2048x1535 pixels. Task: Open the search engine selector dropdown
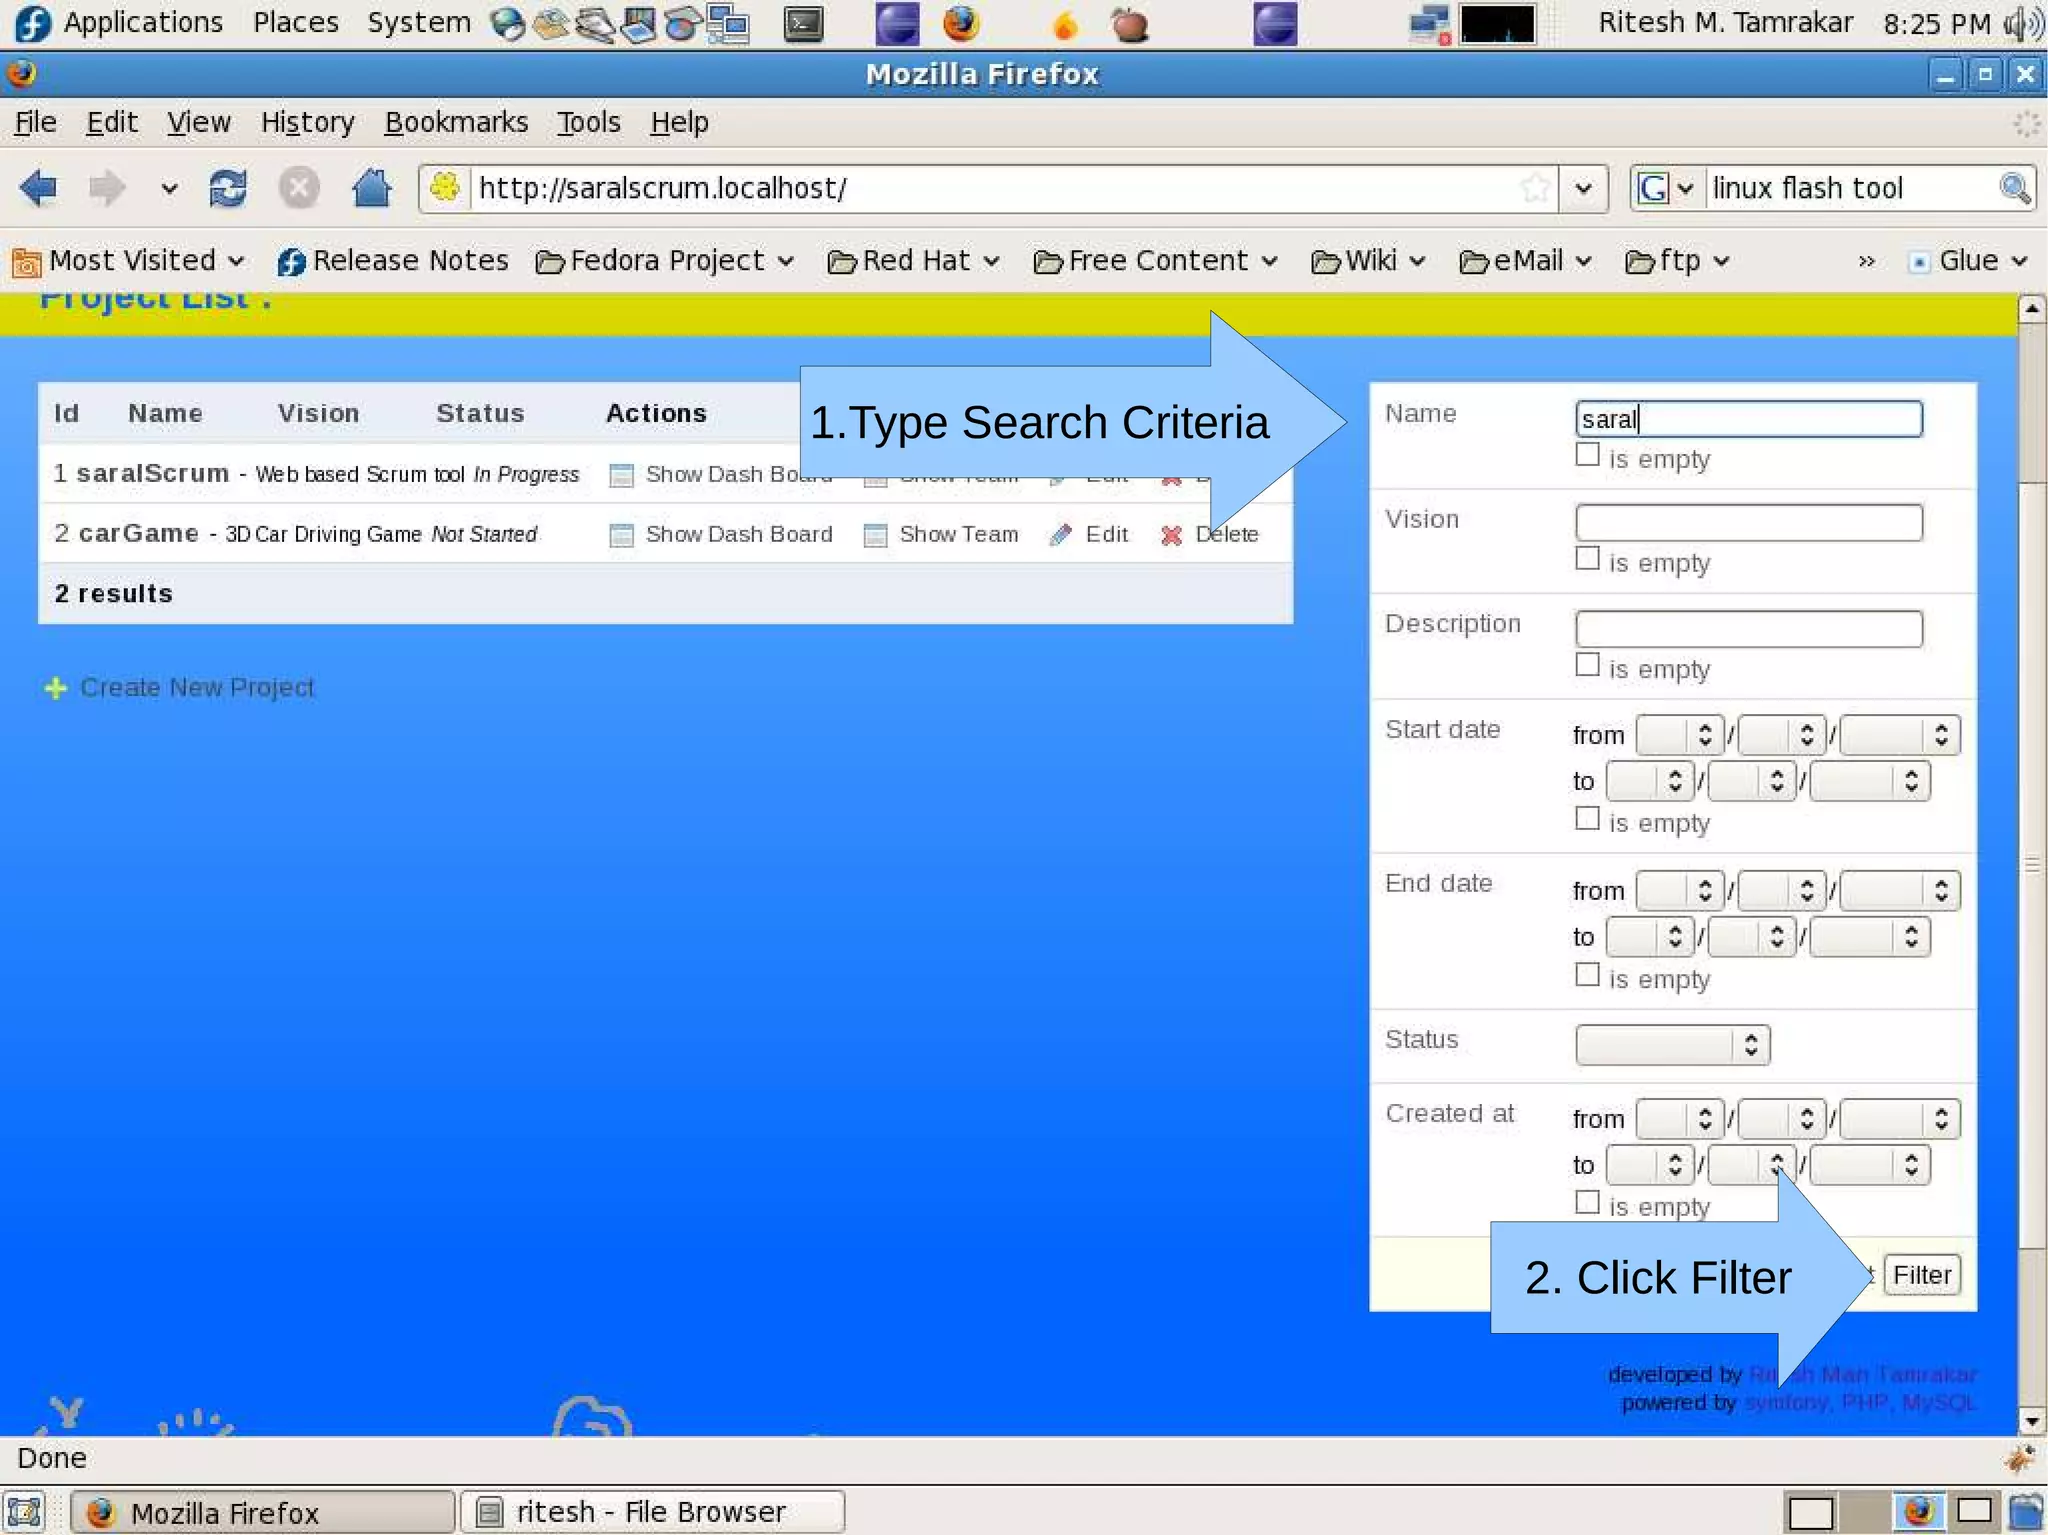[x=1665, y=188]
